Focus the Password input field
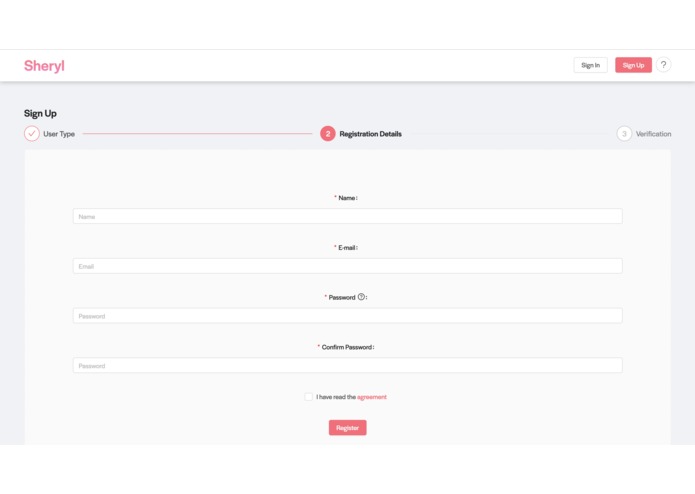 point(348,315)
